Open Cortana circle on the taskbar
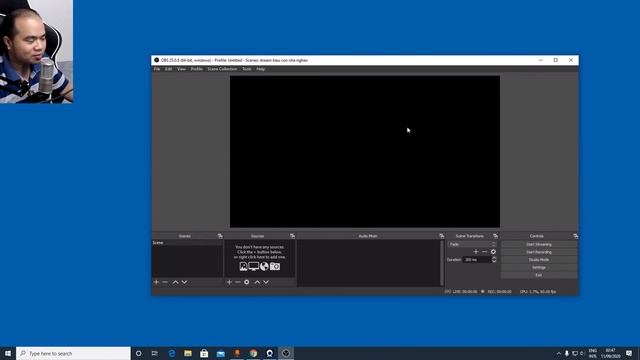The image size is (640, 360). [x=138, y=353]
